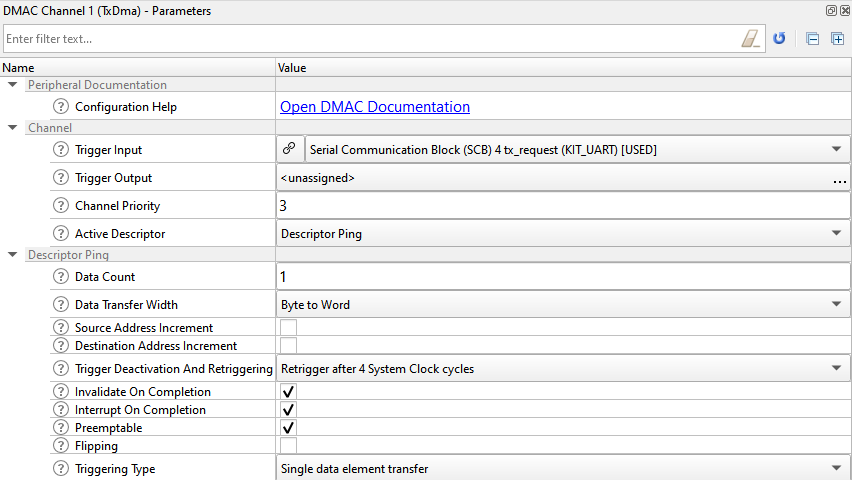Open help icon for Configuration Help
The height and width of the screenshot is (480, 852).
tap(61, 107)
